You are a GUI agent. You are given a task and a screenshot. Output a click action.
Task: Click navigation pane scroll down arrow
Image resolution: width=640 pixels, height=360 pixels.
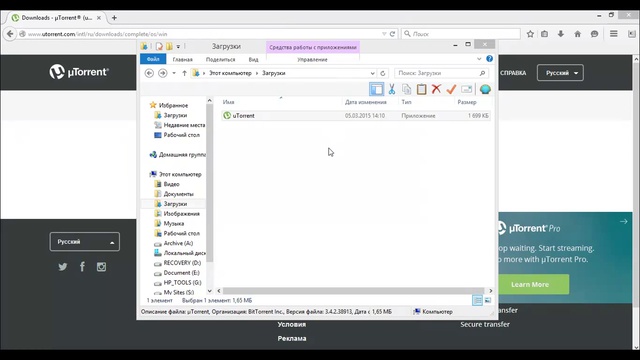pos(209,291)
